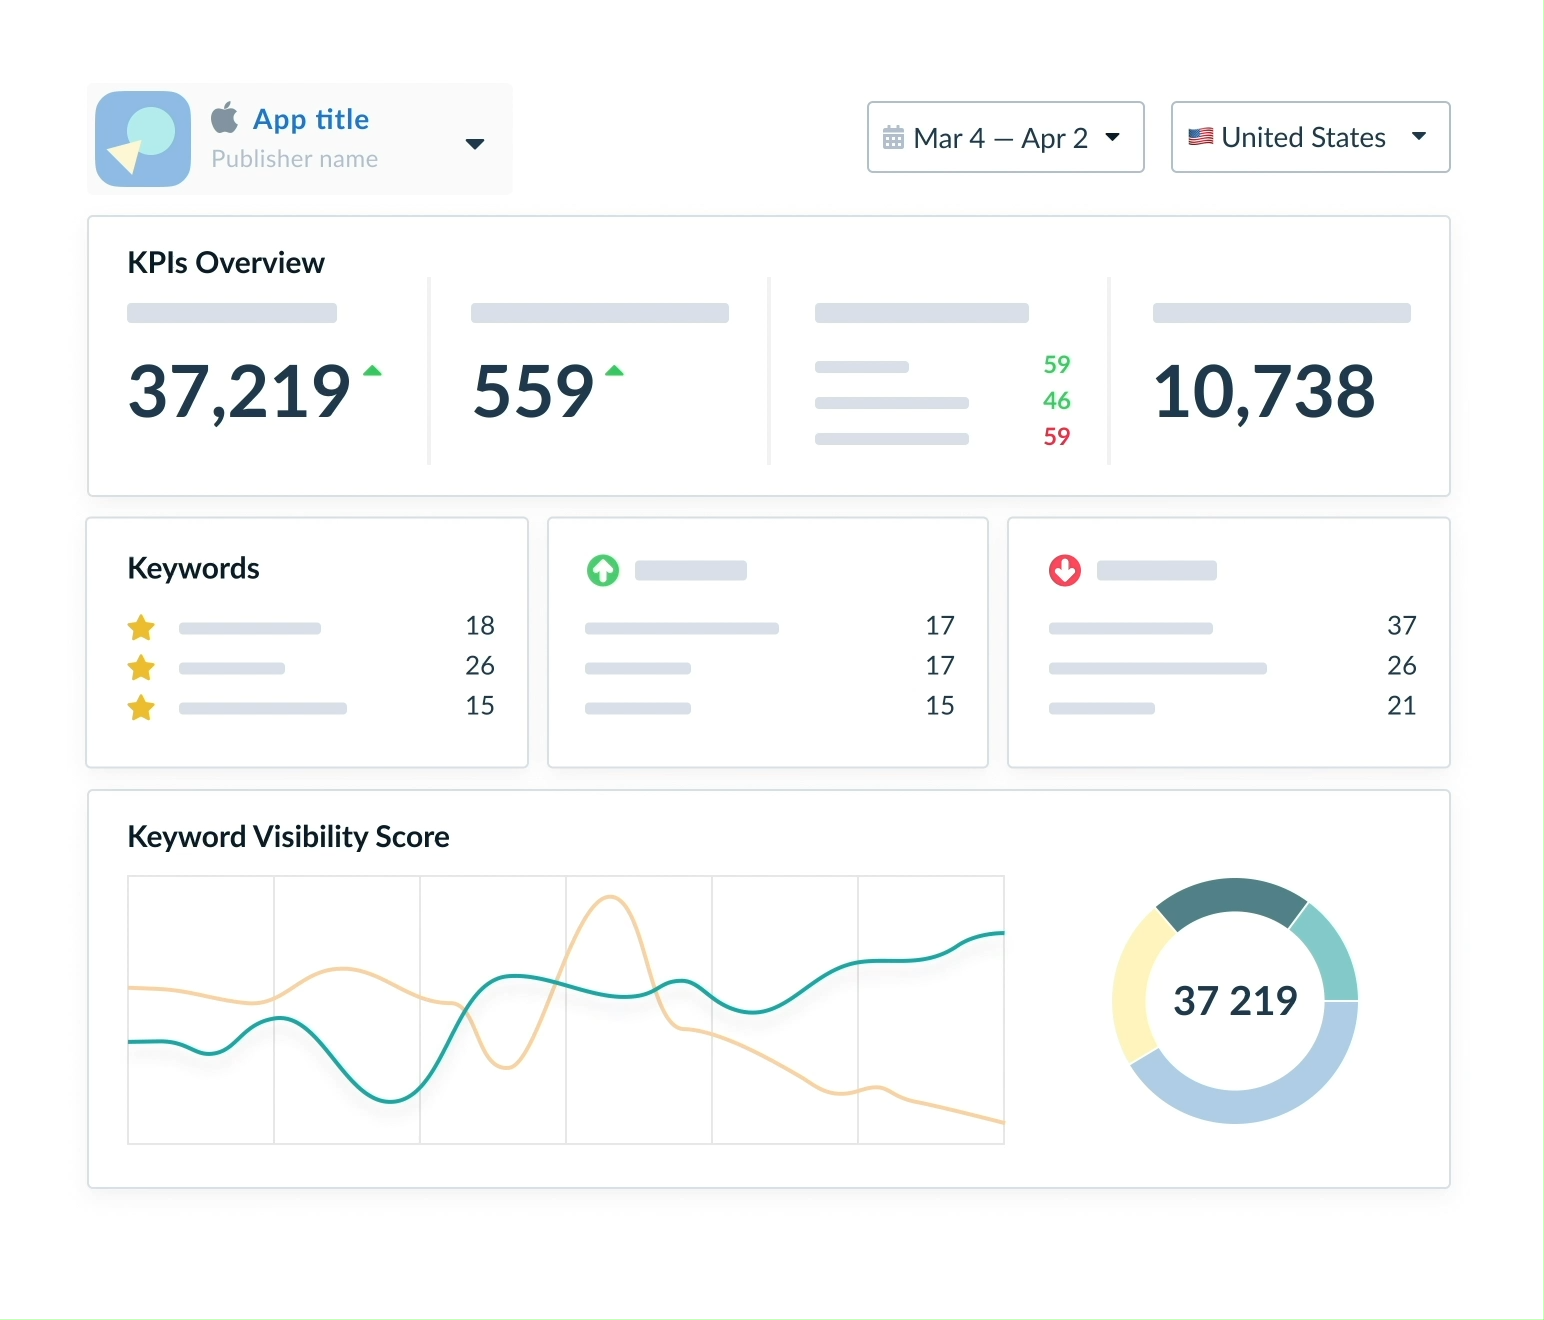Click the second keyword star icon

[141, 668]
